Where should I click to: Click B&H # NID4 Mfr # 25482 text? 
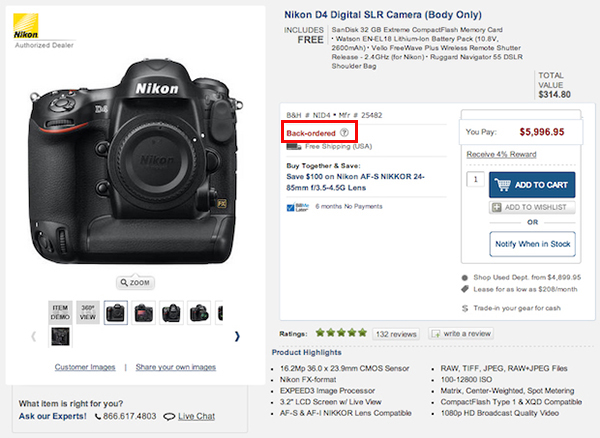tap(334, 115)
